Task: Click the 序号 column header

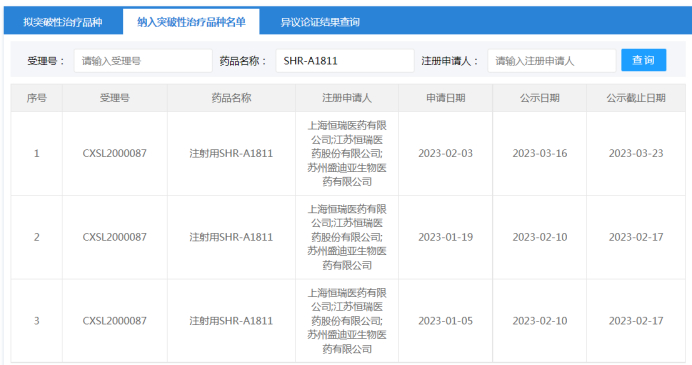Action: (37, 98)
